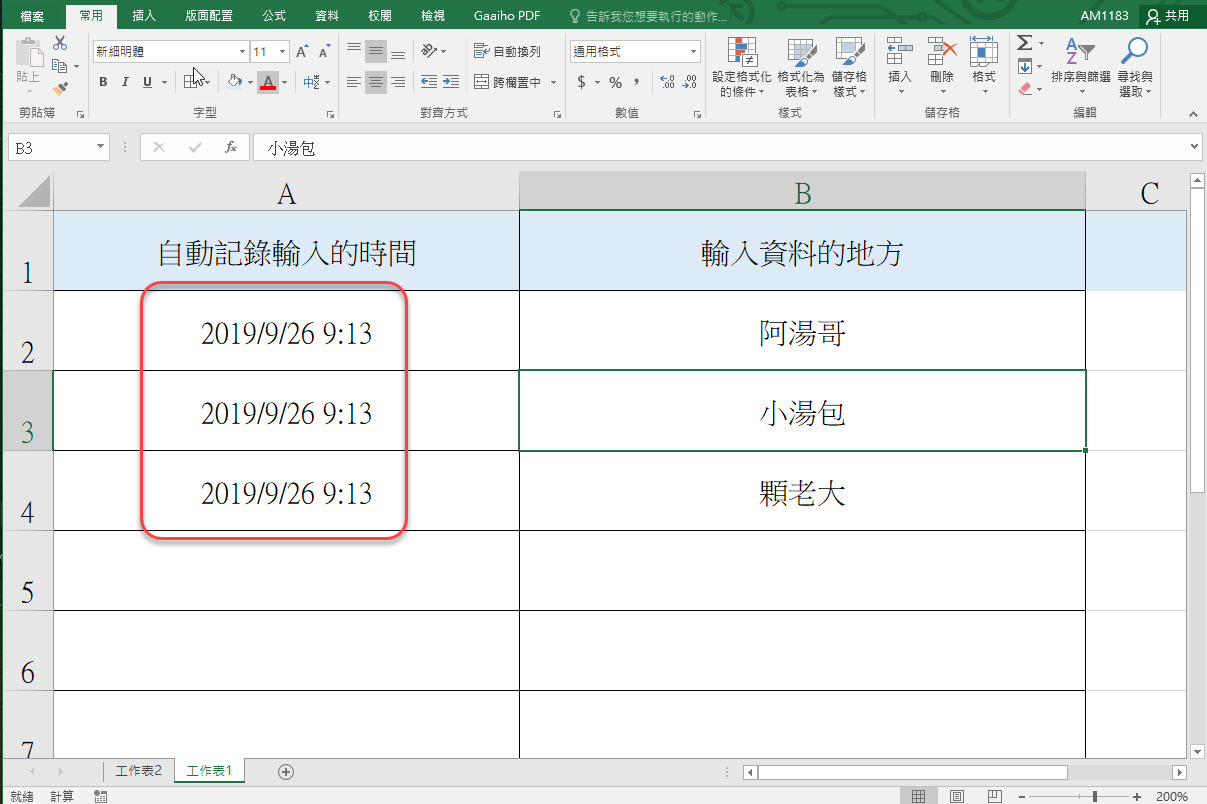This screenshot has width=1207, height=804.
Task: Click the increase indent icon
Action: 451,82
